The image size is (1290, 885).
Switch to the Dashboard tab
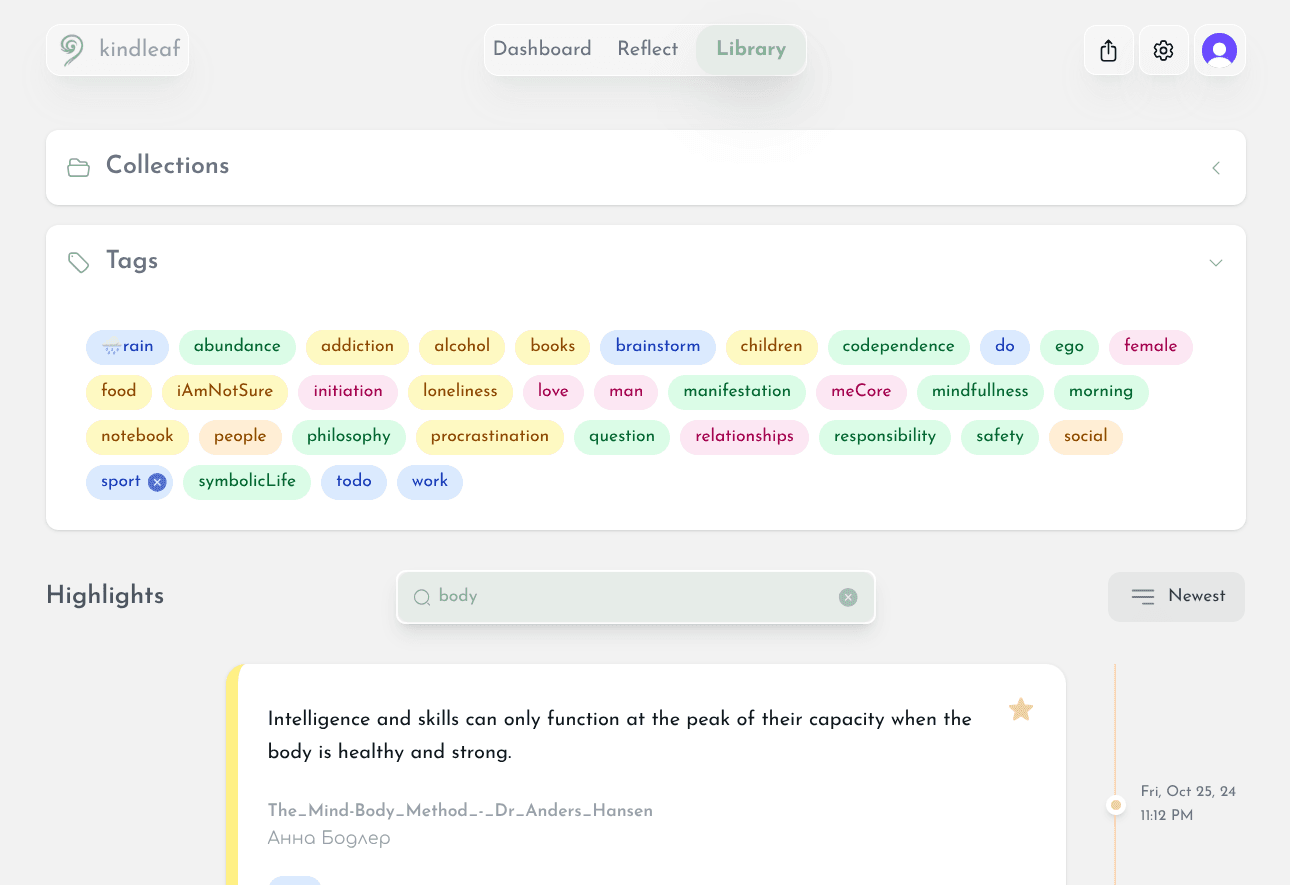point(542,48)
